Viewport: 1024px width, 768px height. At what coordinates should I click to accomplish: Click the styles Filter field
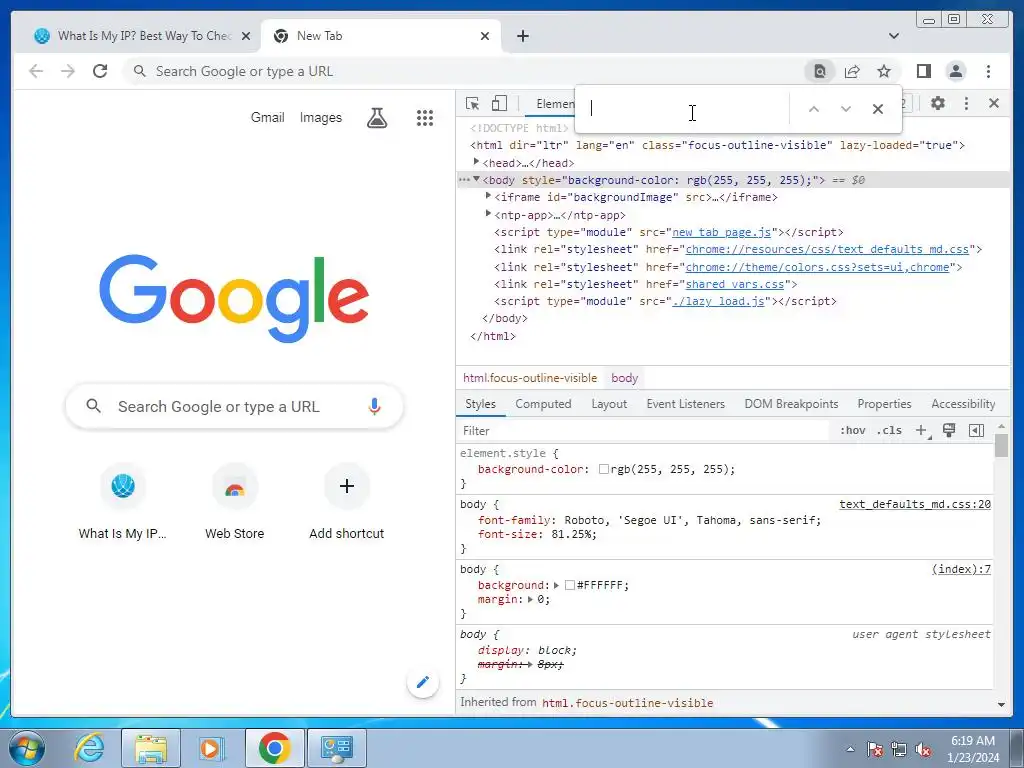coord(643,430)
